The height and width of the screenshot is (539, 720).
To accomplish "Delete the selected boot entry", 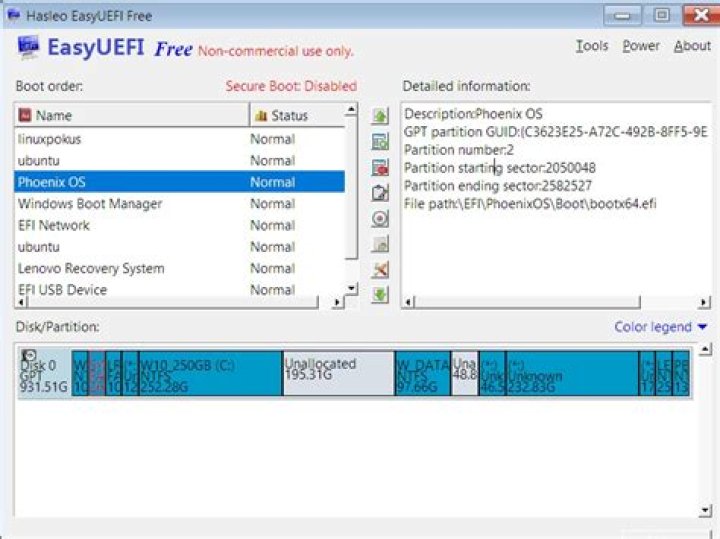I will pos(380,167).
